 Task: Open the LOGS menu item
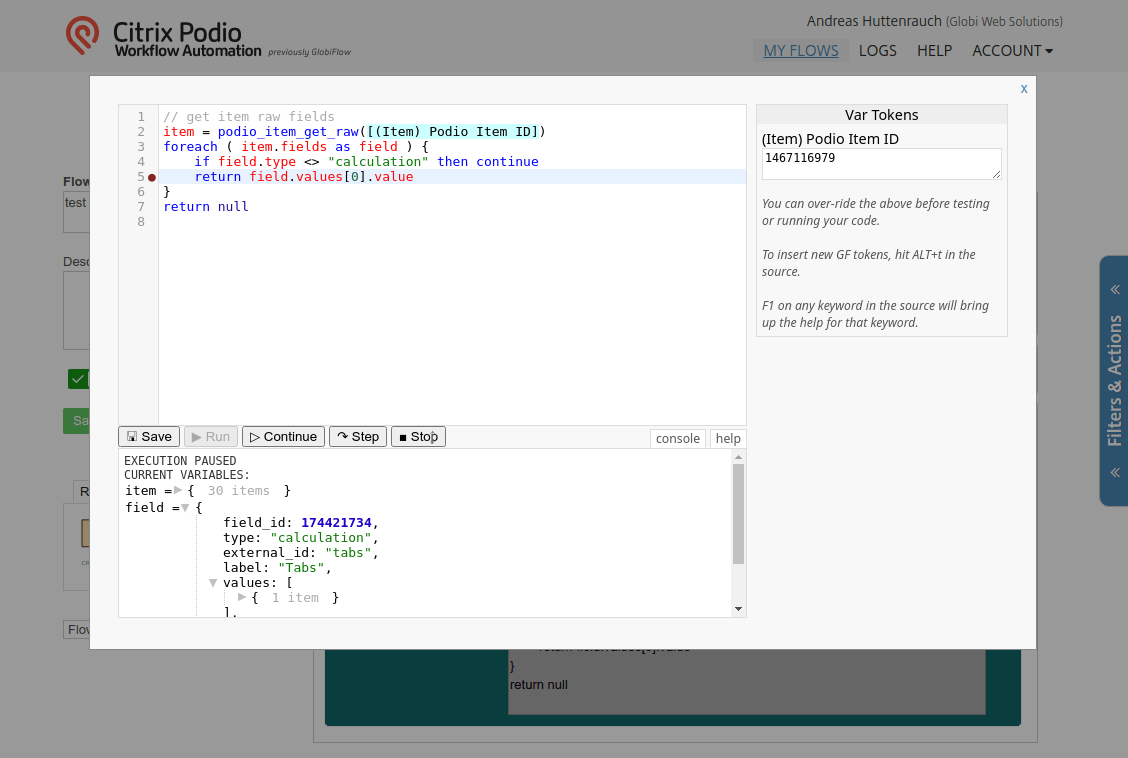(x=878, y=50)
